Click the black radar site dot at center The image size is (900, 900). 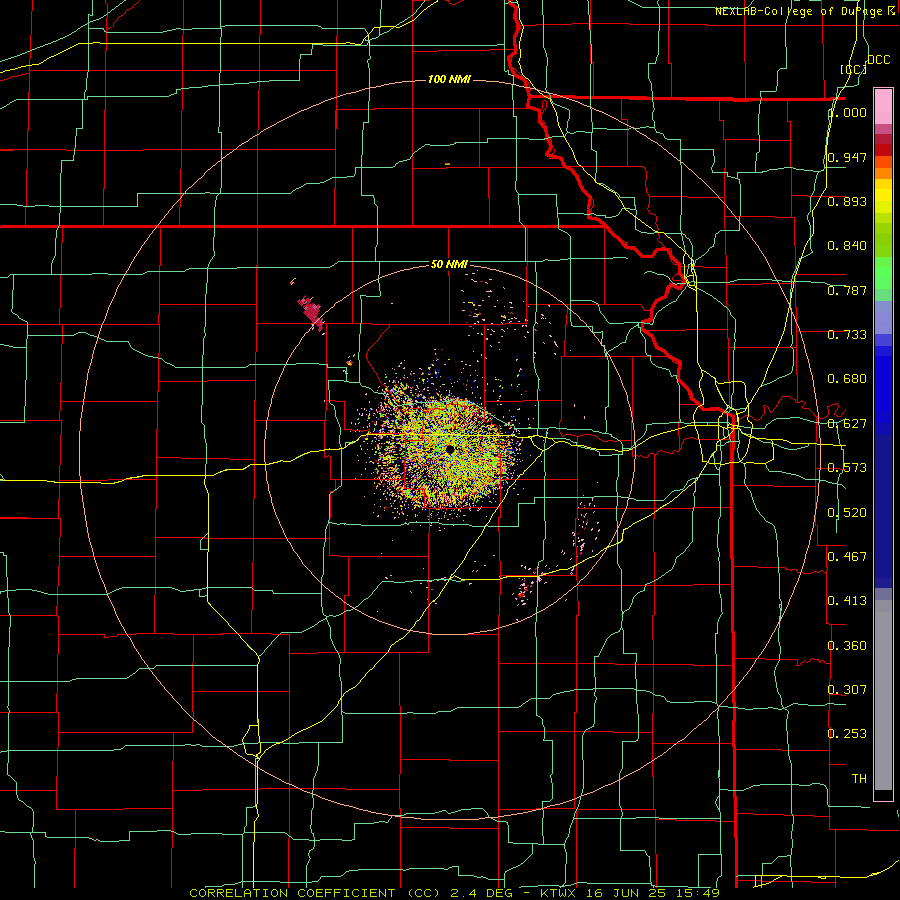coord(450,449)
